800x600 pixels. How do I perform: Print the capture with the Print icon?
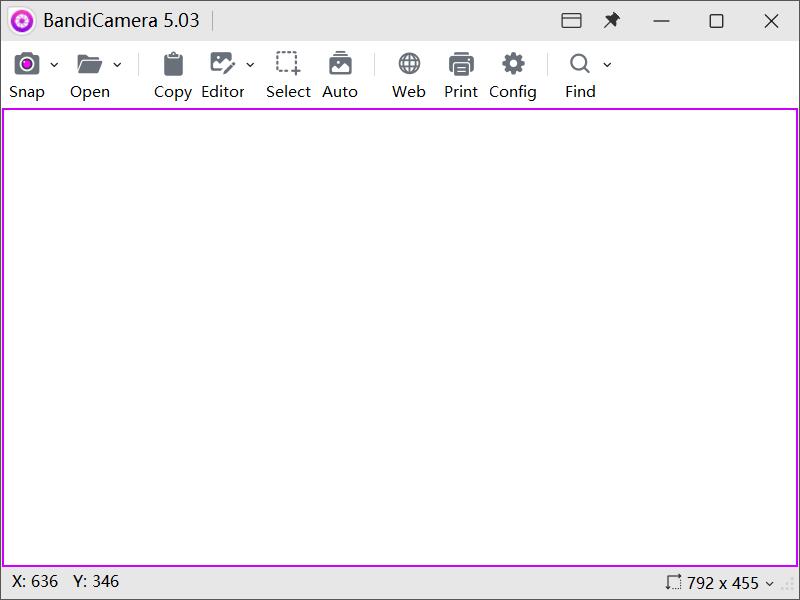click(461, 64)
